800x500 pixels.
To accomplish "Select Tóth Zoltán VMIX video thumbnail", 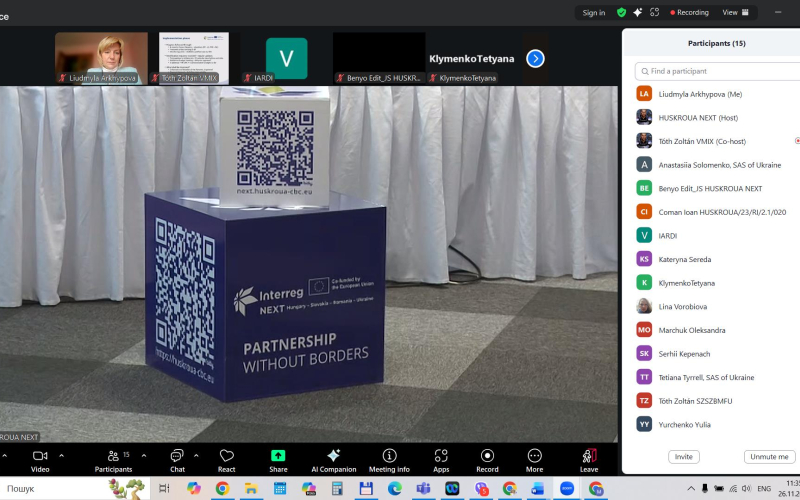I will (x=194, y=57).
